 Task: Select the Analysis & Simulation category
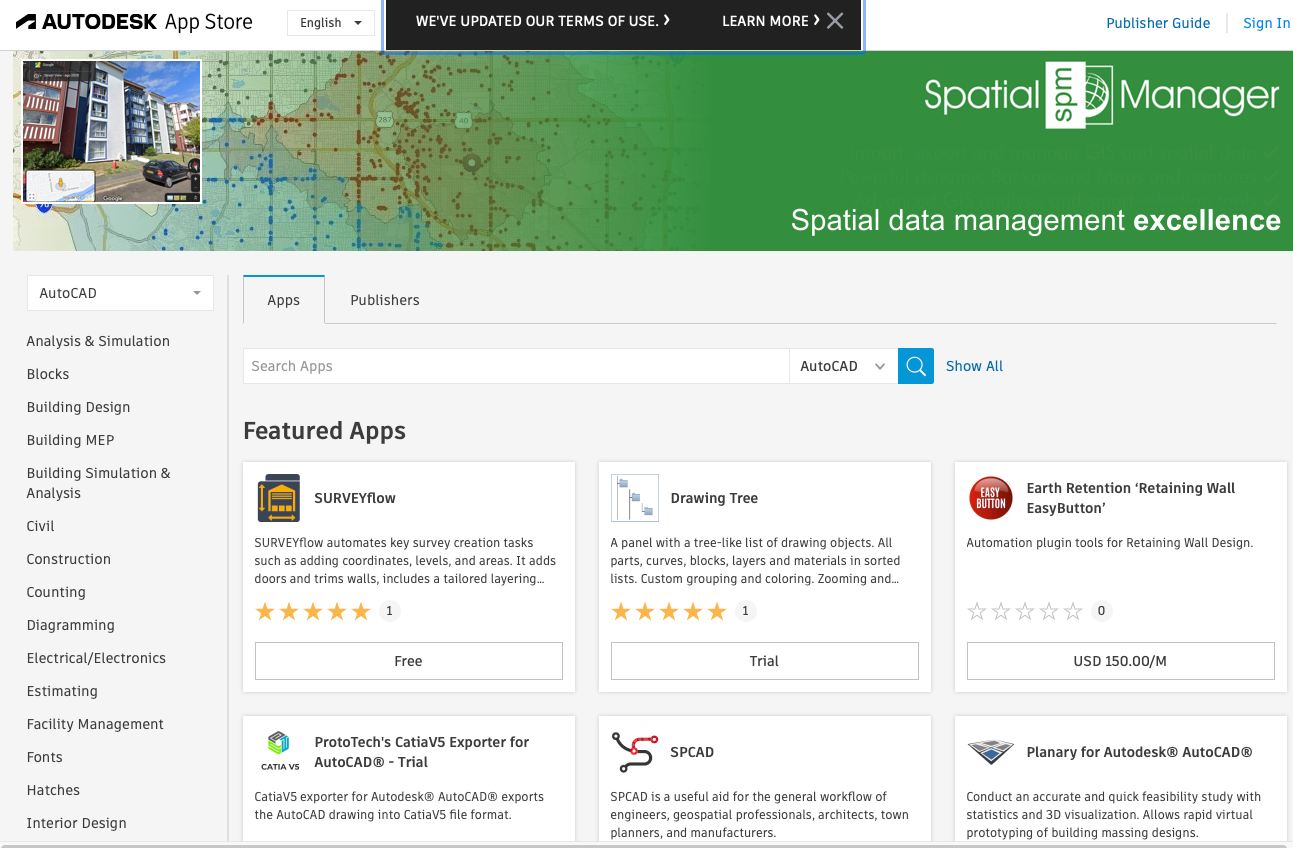click(98, 341)
